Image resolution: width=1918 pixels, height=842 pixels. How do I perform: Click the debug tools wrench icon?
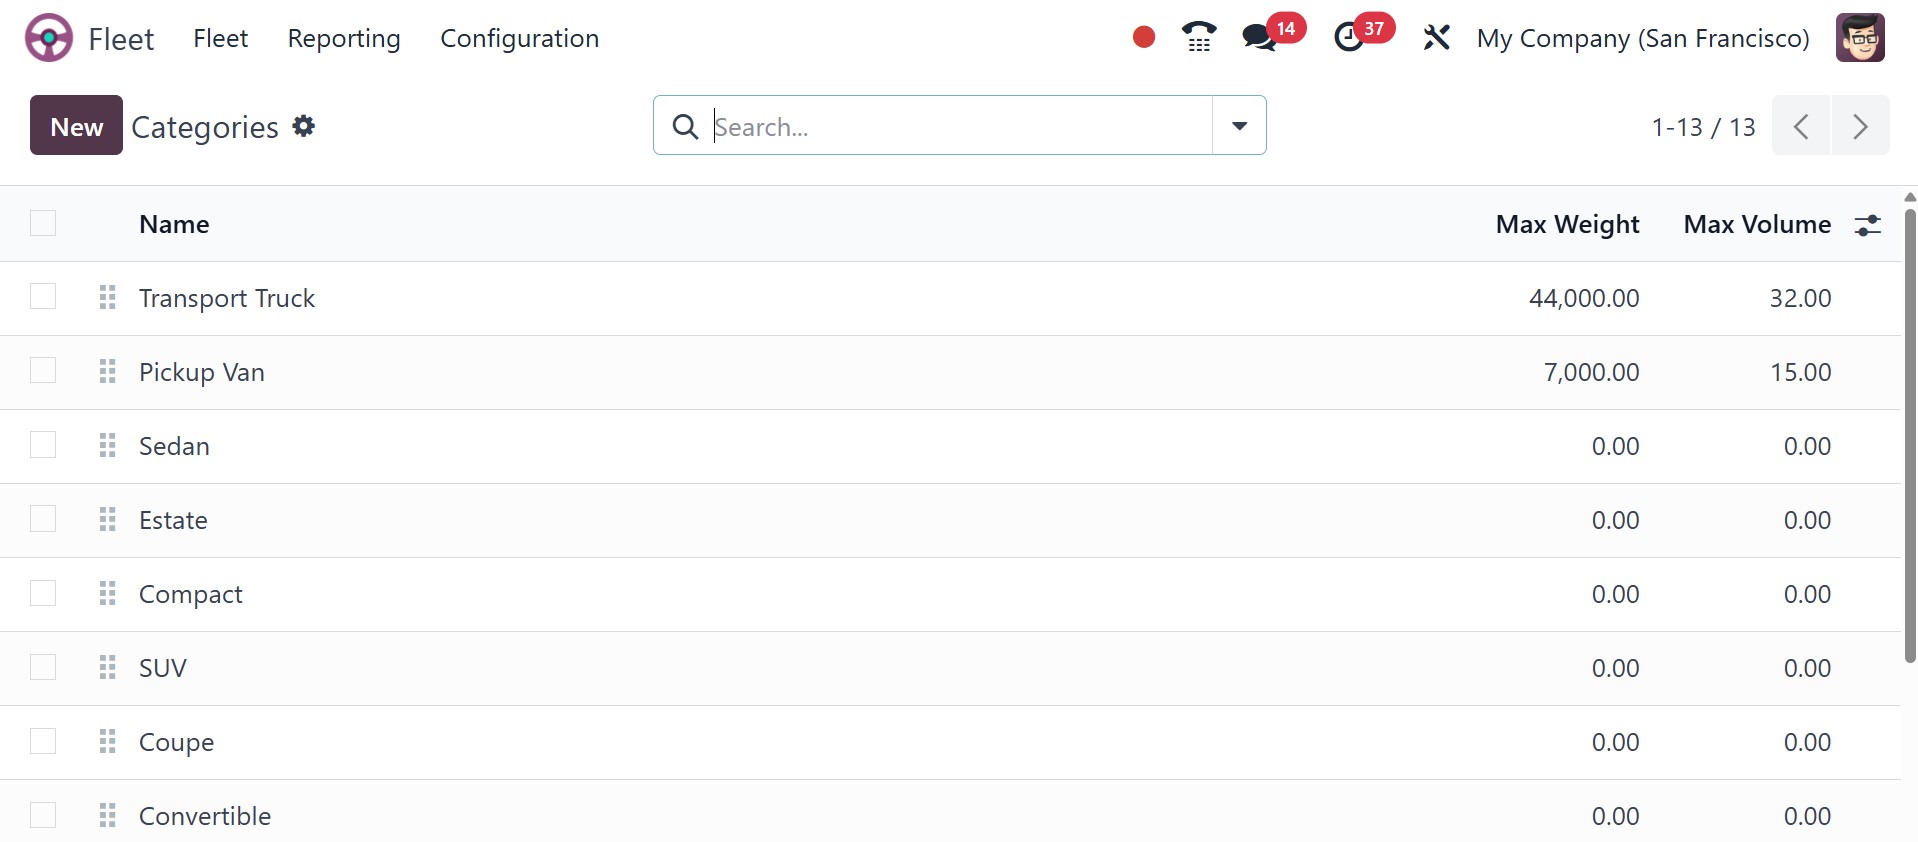tap(1436, 38)
